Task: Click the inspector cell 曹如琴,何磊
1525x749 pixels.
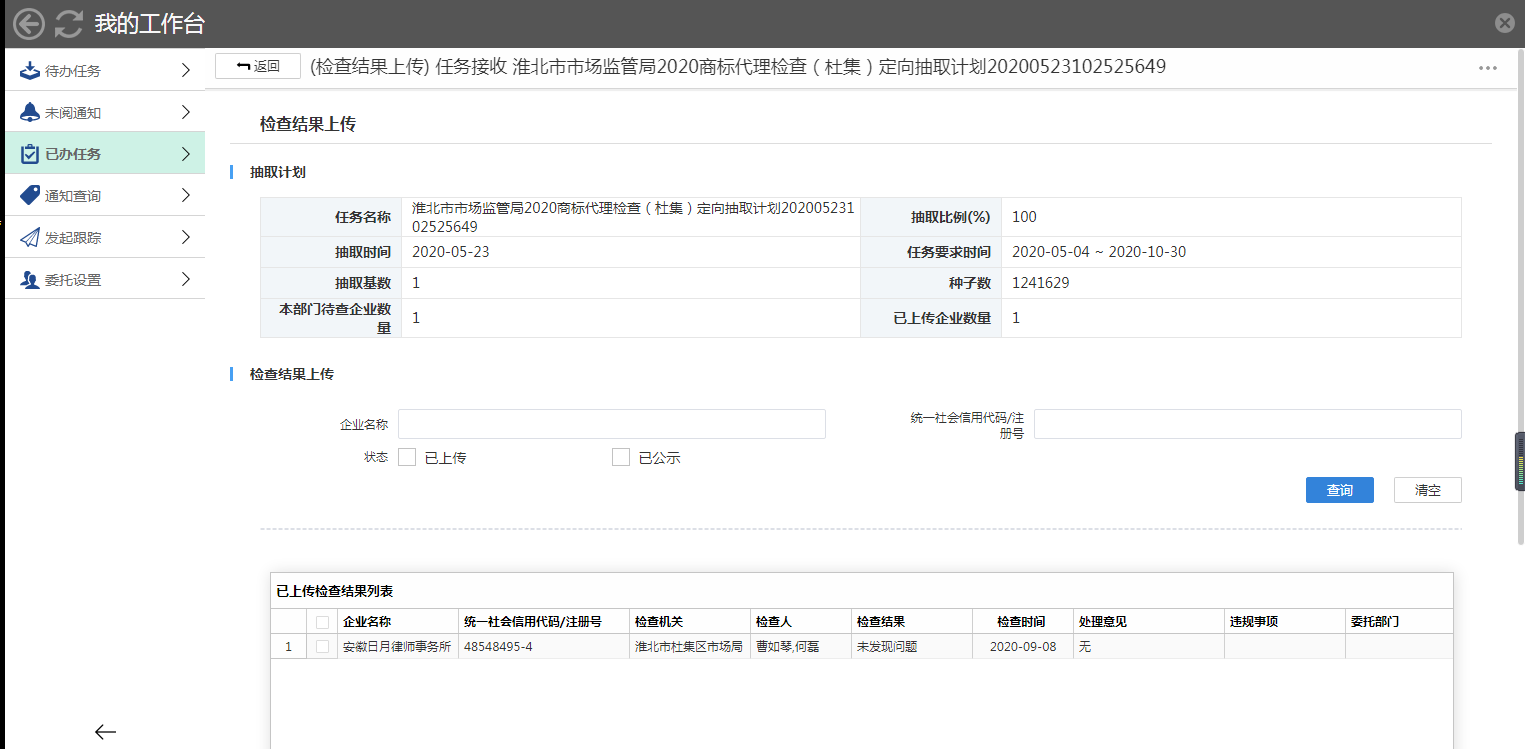Action: 800,647
